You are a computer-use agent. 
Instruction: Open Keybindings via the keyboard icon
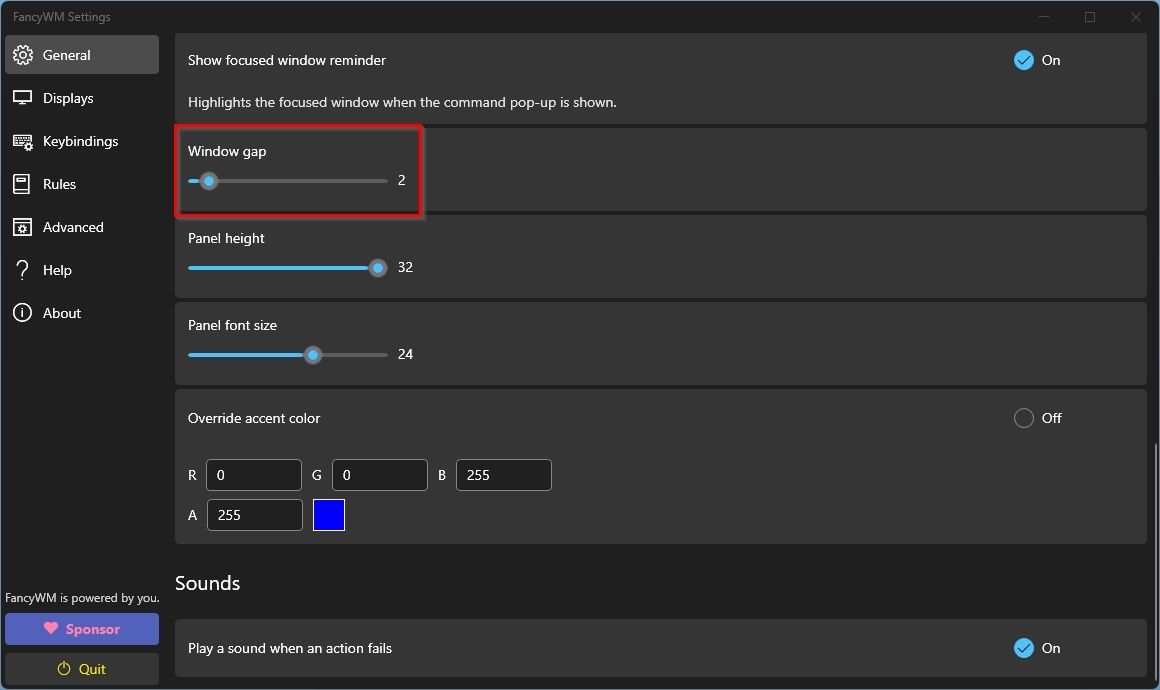click(x=22, y=141)
